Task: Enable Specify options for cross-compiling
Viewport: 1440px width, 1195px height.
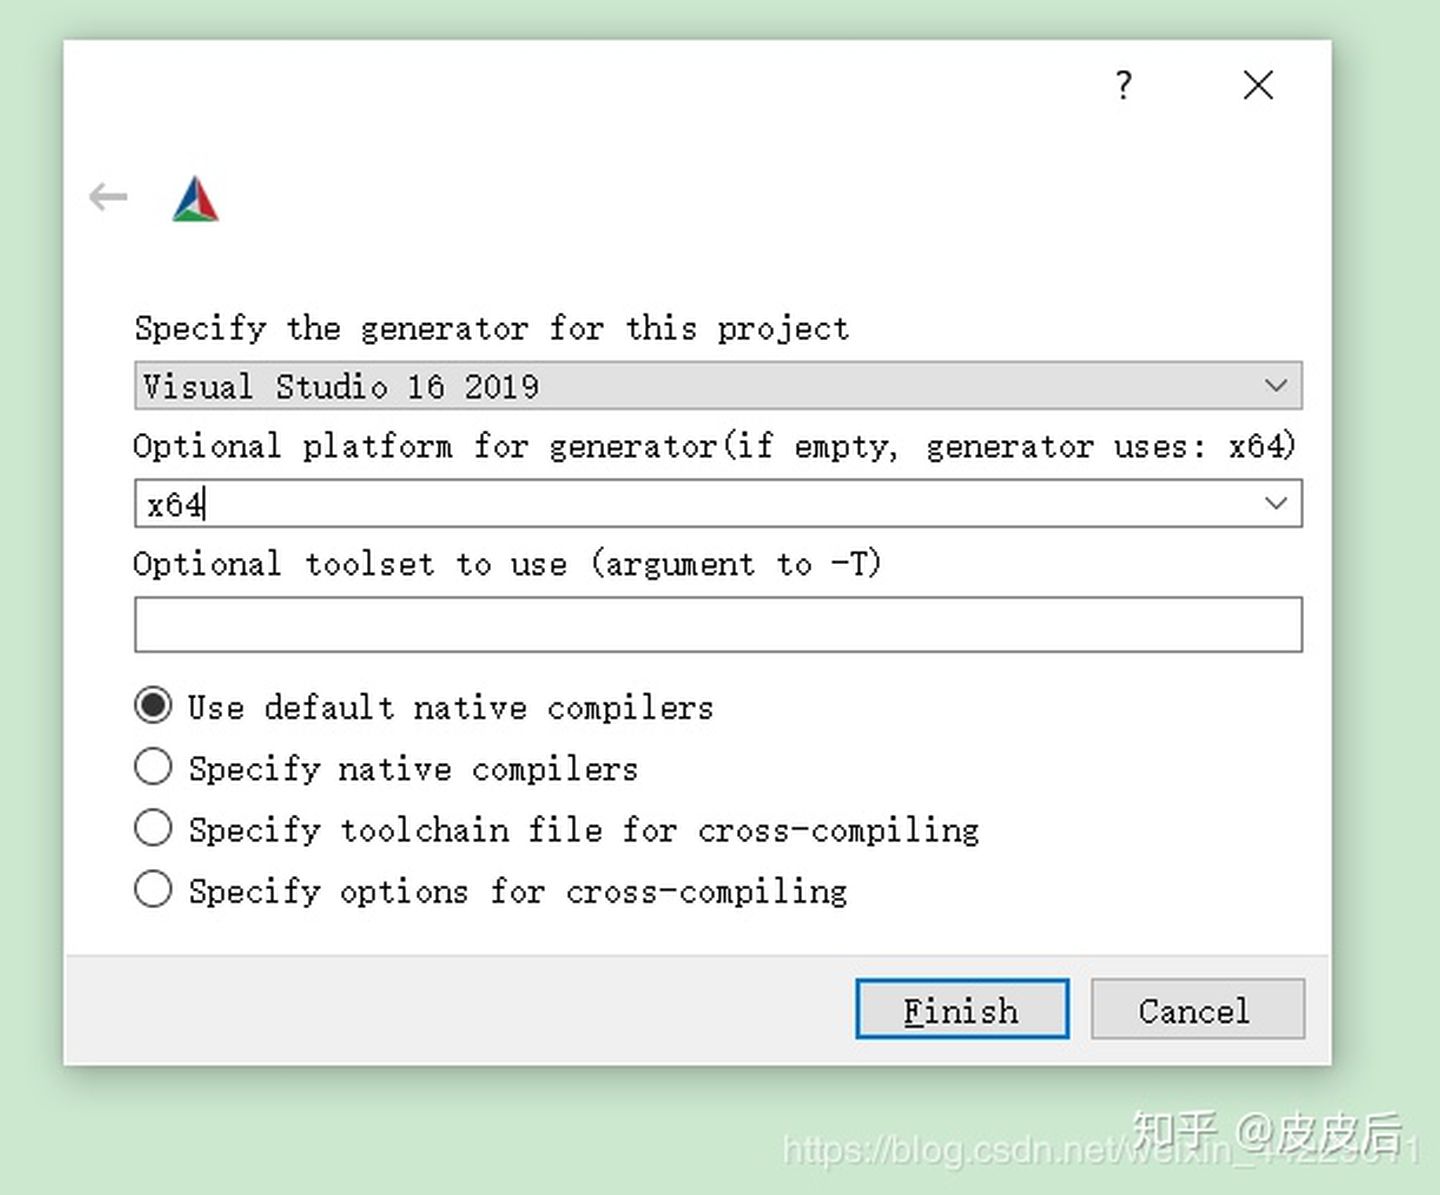Action: (153, 889)
